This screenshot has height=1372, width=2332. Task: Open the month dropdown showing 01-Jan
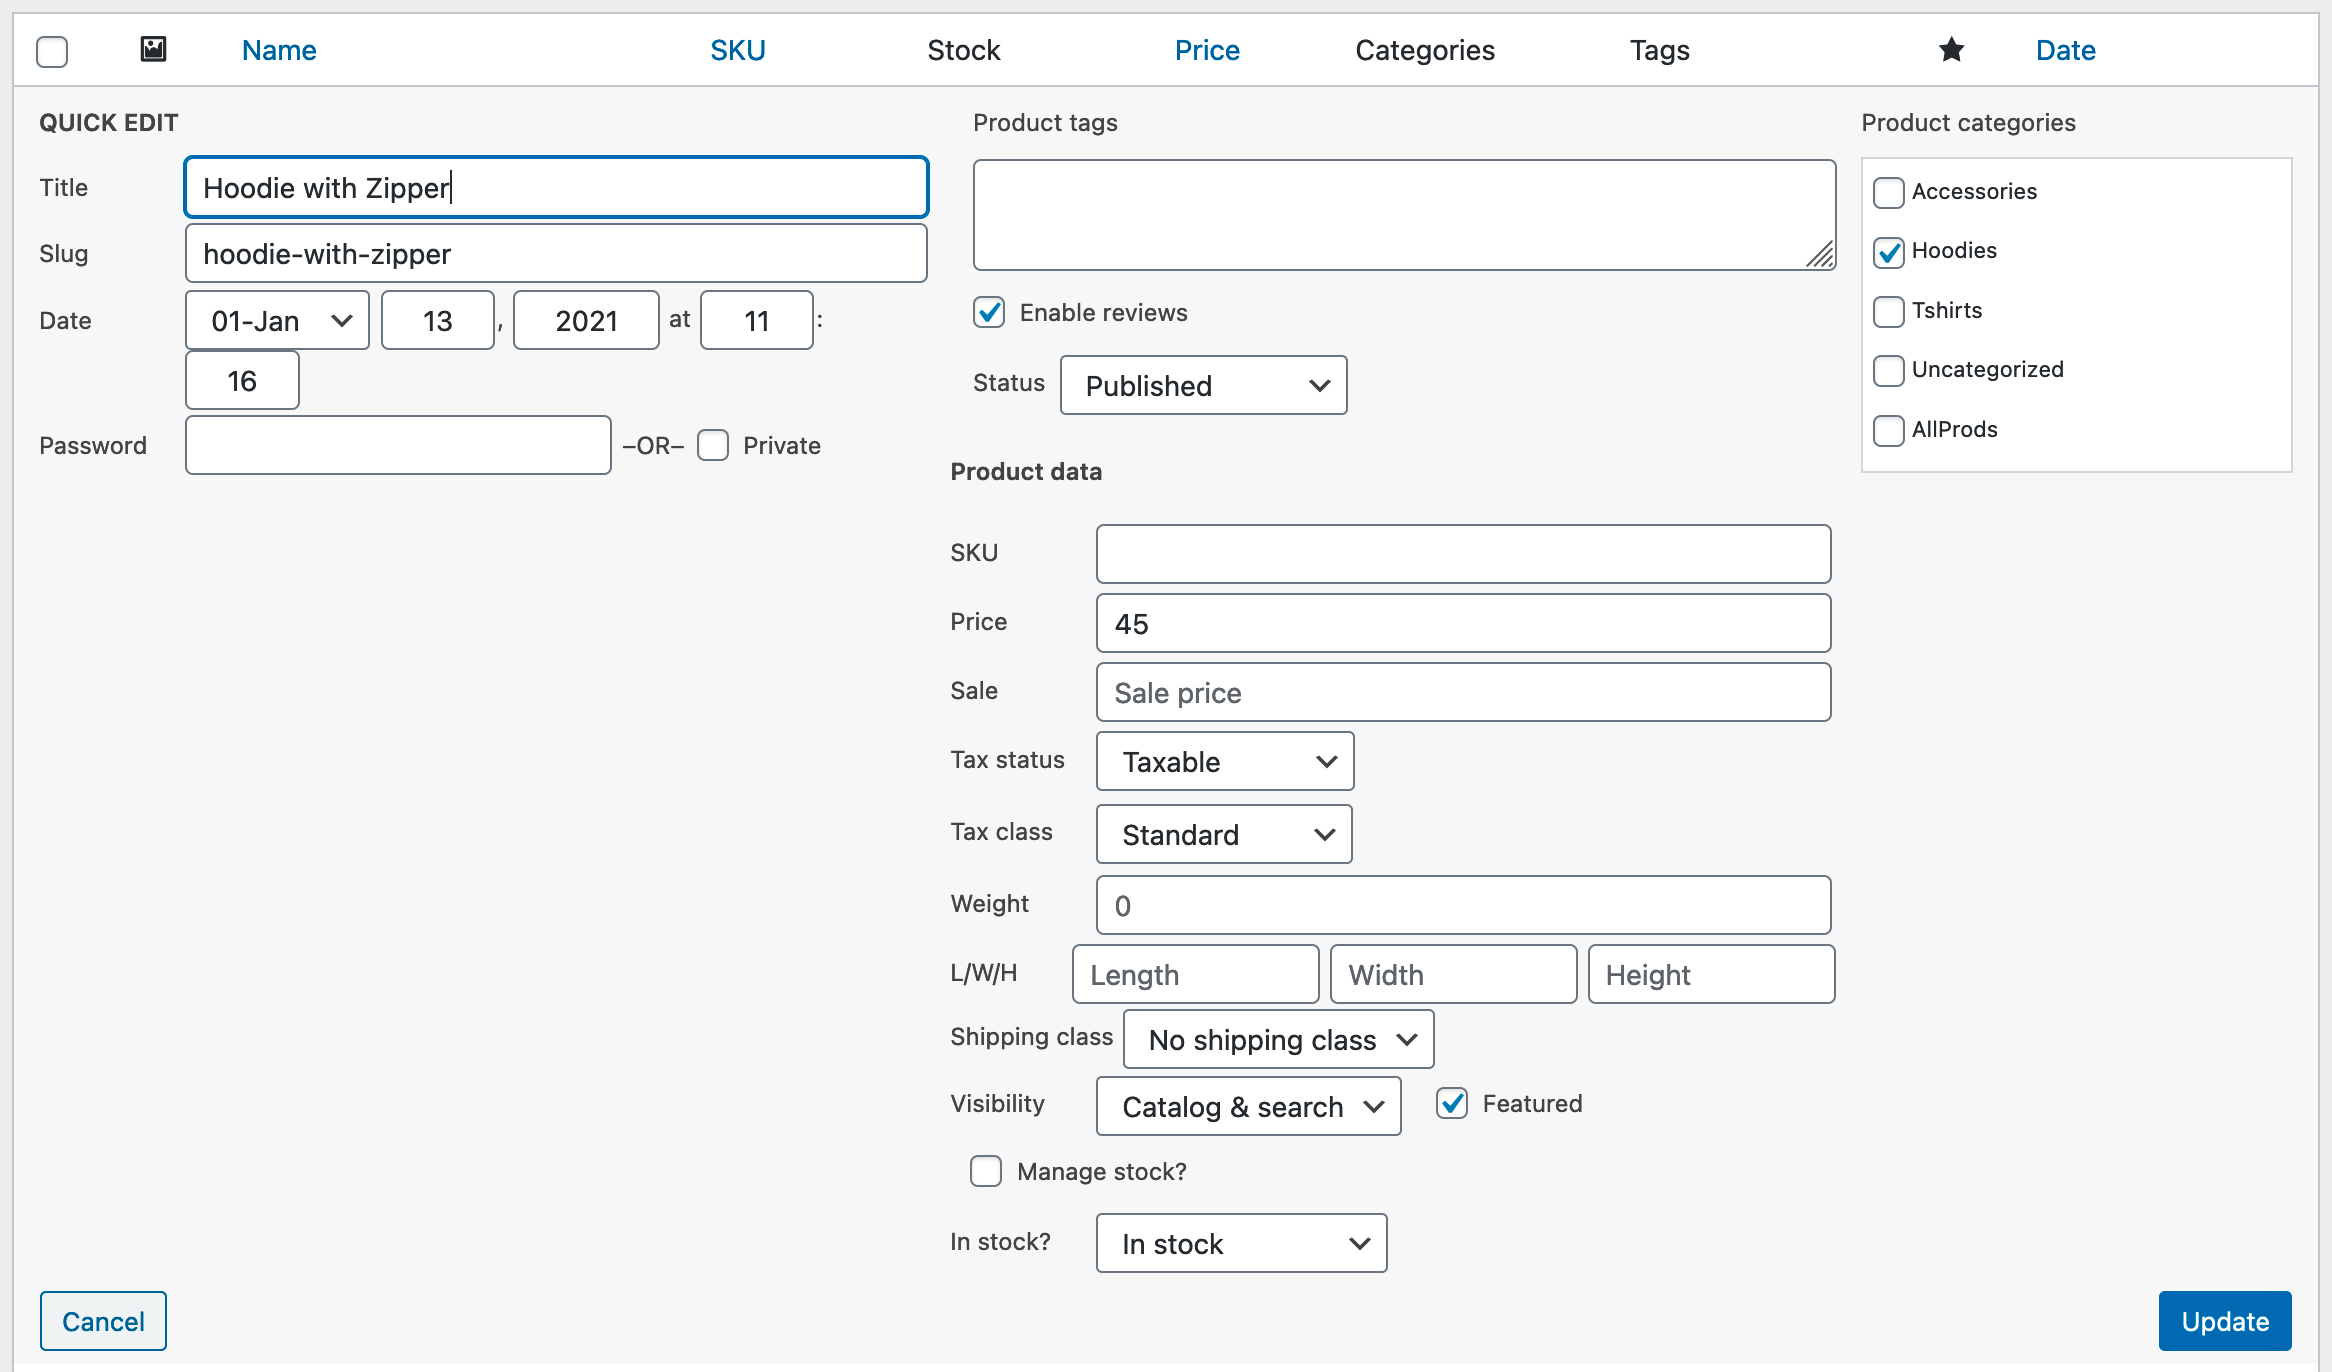point(276,320)
